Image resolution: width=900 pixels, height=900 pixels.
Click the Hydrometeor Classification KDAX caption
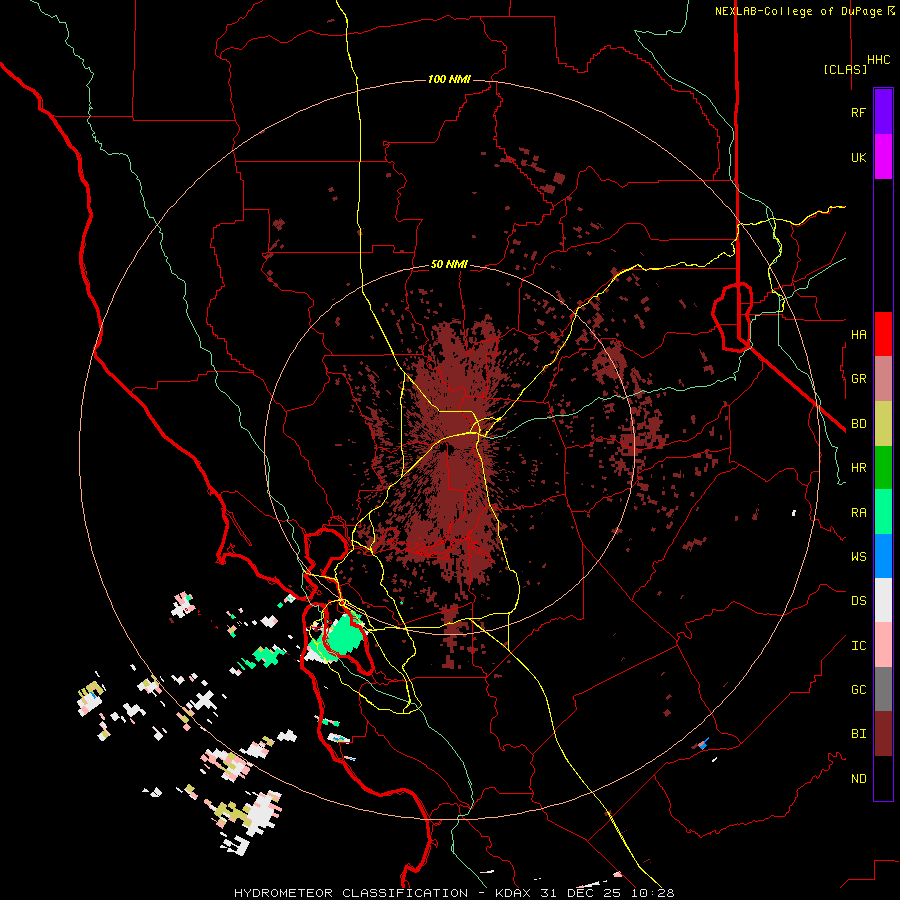[454, 893]
